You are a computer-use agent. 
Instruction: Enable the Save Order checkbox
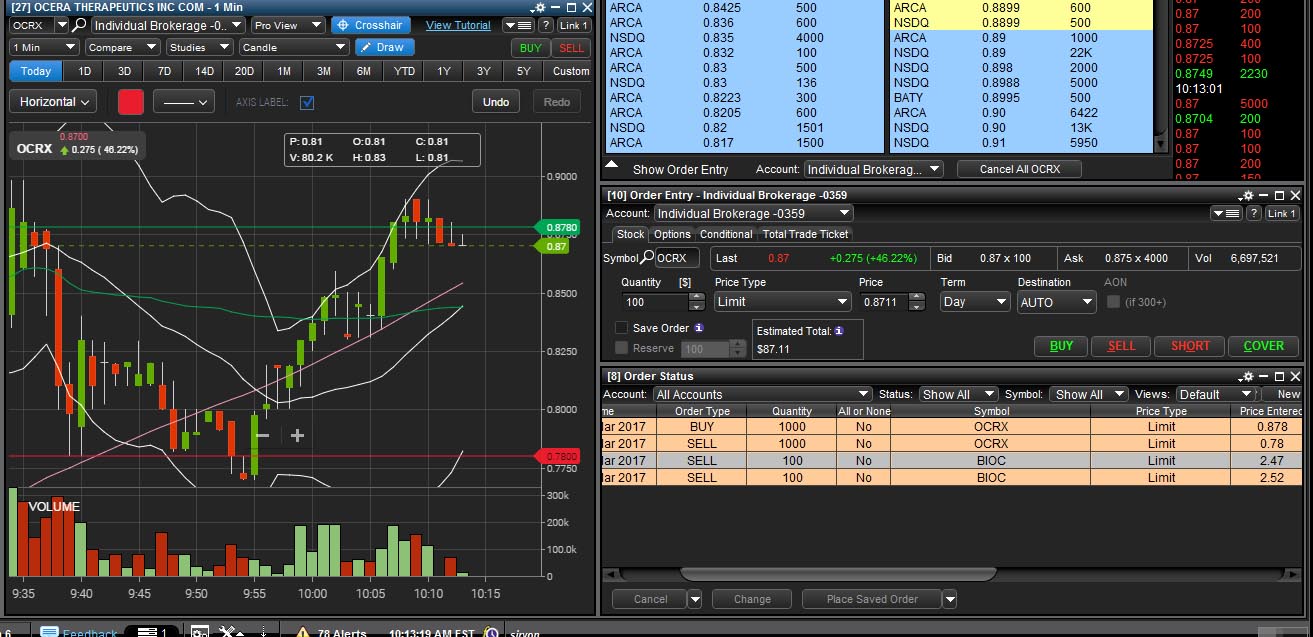pyautogui.click(x=621, y=328)
